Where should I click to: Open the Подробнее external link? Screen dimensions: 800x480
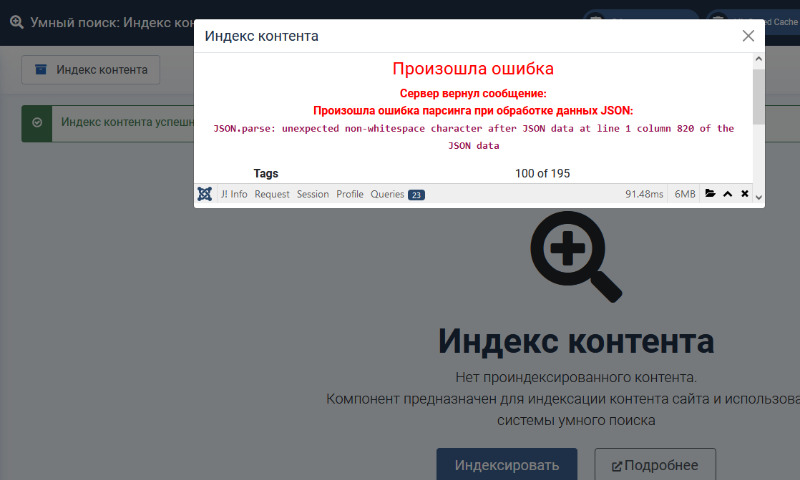click(x=656, y=466)
